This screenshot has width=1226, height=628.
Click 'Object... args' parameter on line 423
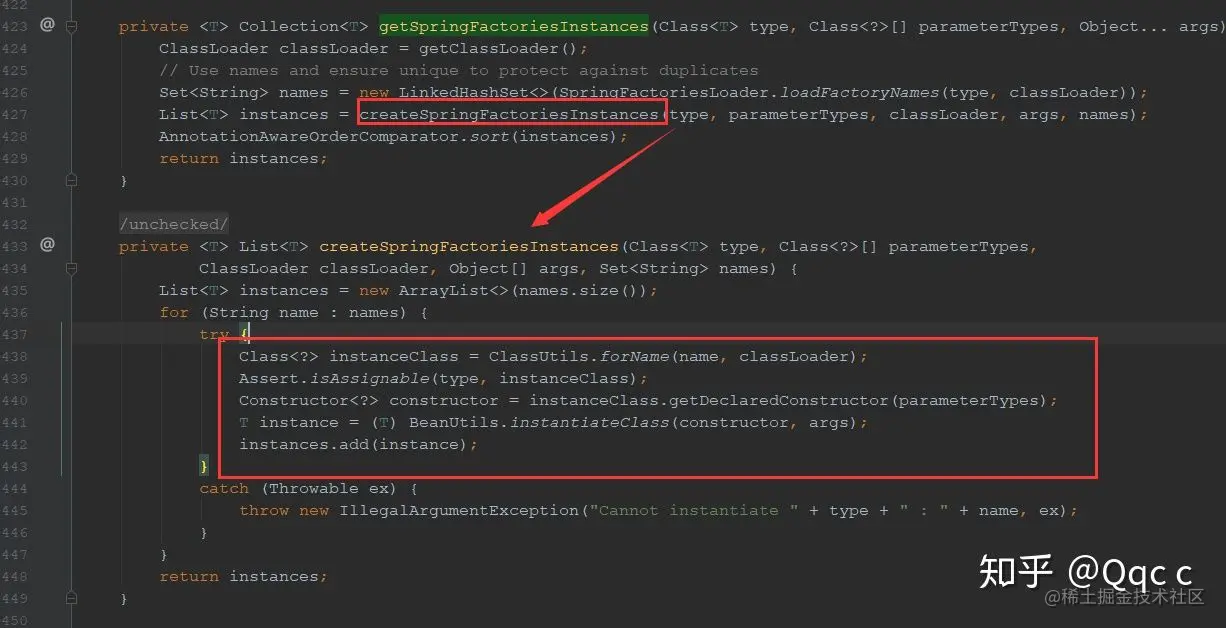tap(1148, 26)
